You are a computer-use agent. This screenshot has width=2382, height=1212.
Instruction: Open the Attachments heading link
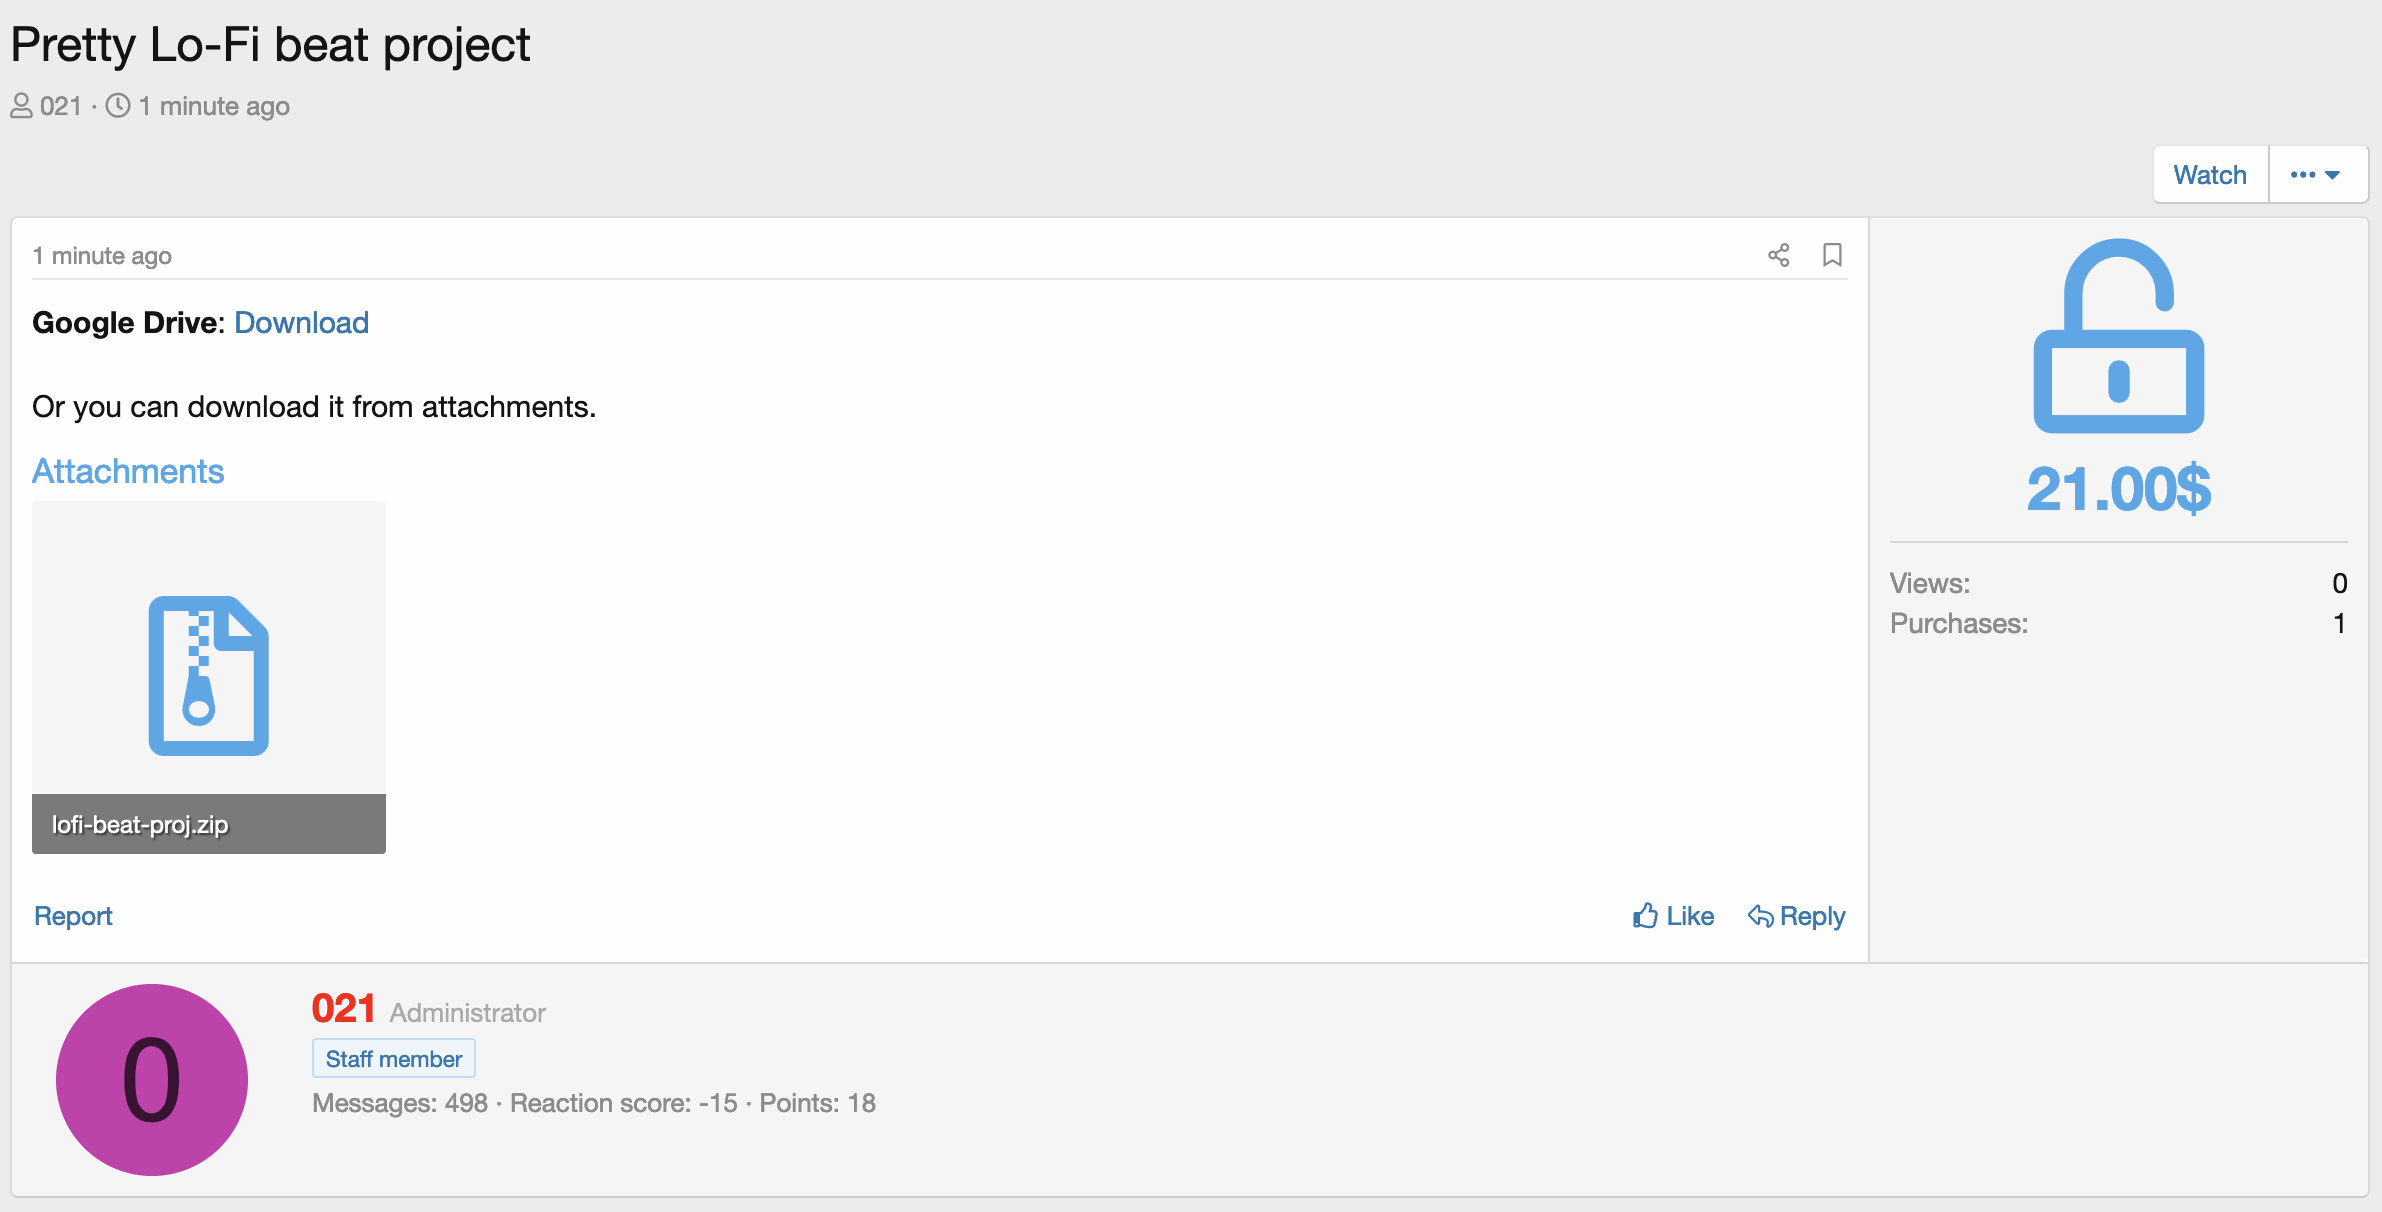click(x=128, y=471)
